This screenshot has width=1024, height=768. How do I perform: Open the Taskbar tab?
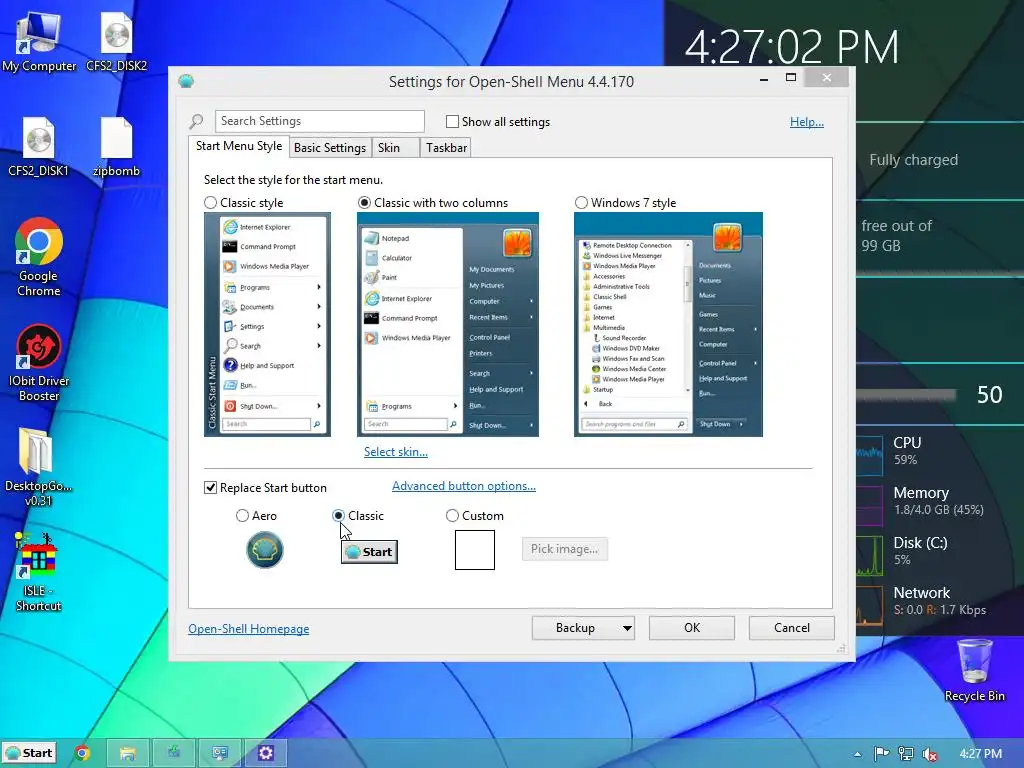click(446, 148)
